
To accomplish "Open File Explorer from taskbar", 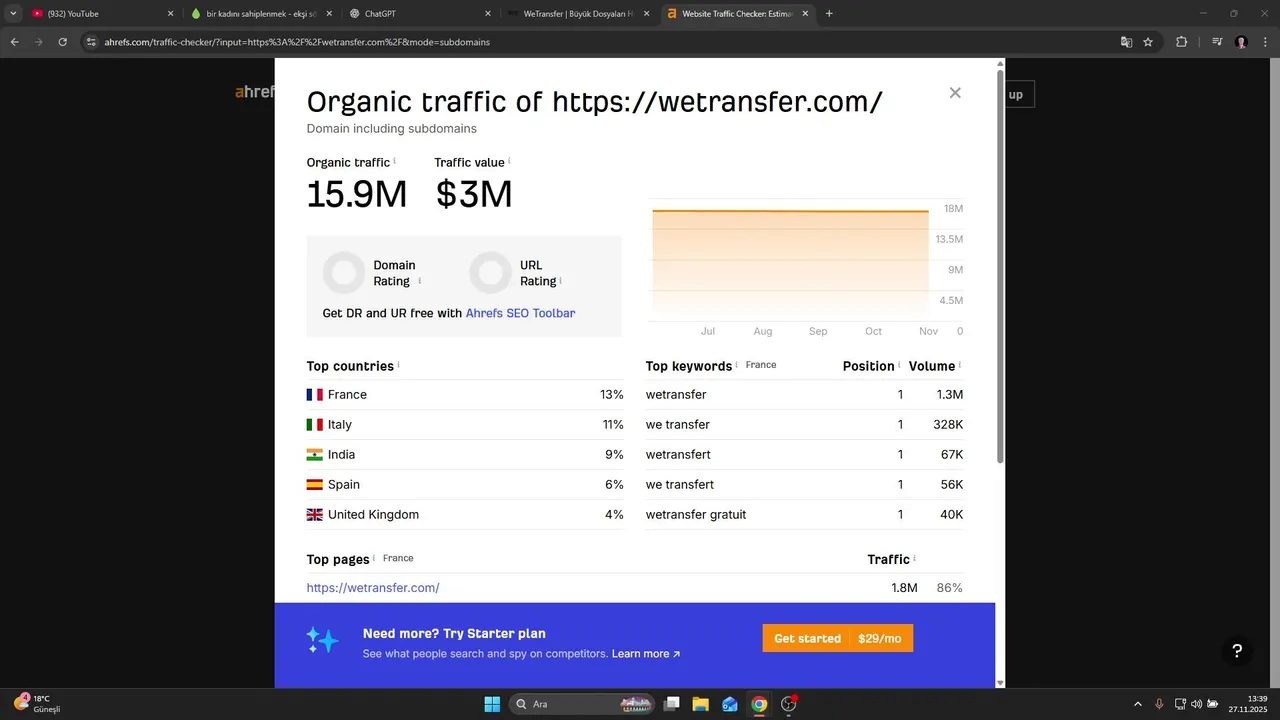I will tap(701, 704).
